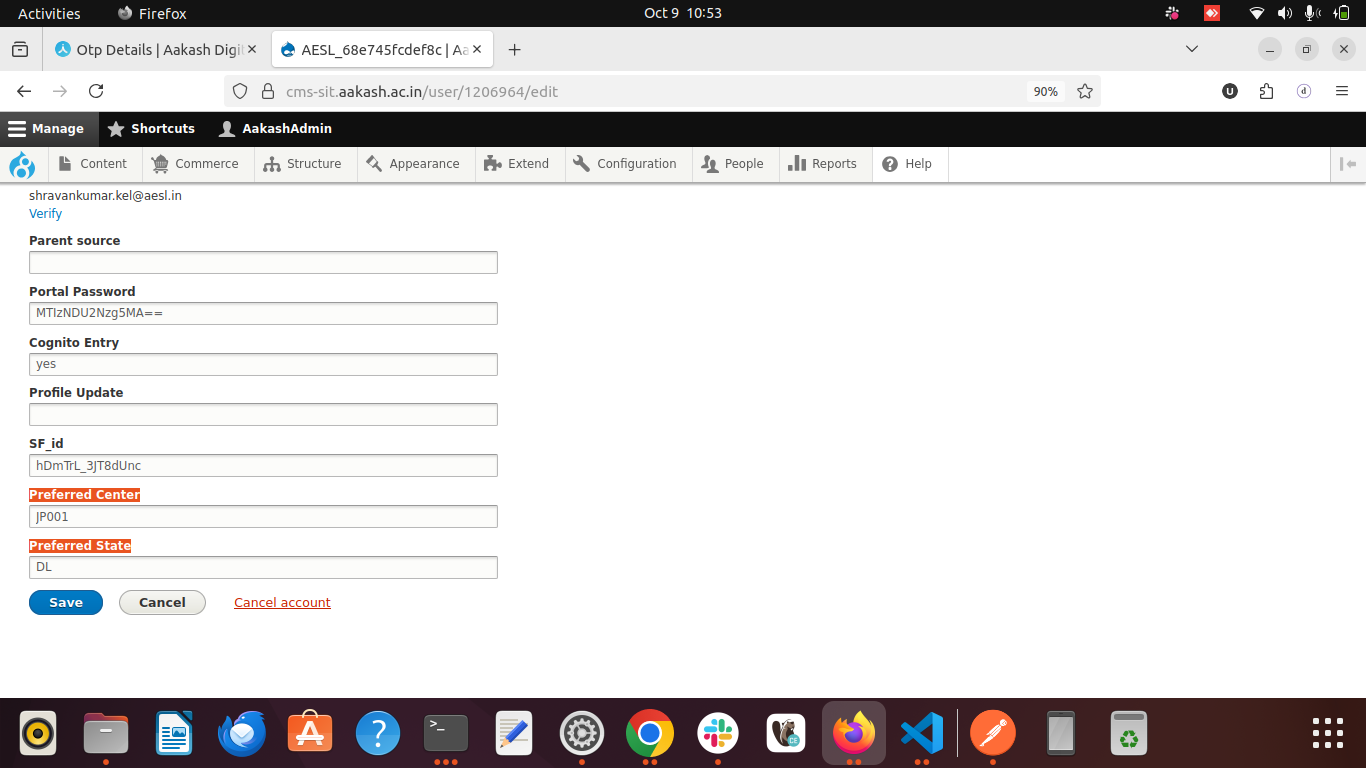Click the Cancel account link

pos(282,602)
